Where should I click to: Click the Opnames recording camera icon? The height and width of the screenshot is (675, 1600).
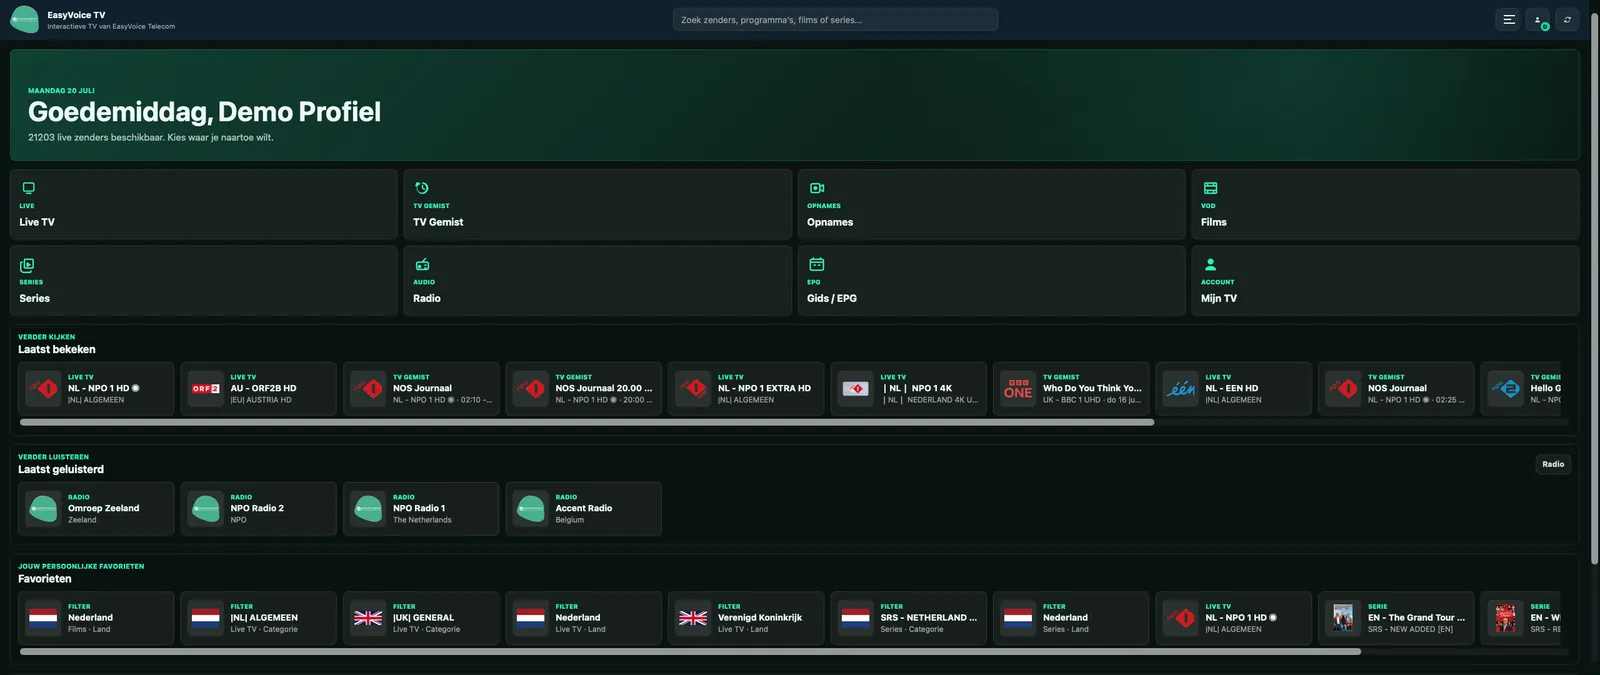[x=816, y=188]
